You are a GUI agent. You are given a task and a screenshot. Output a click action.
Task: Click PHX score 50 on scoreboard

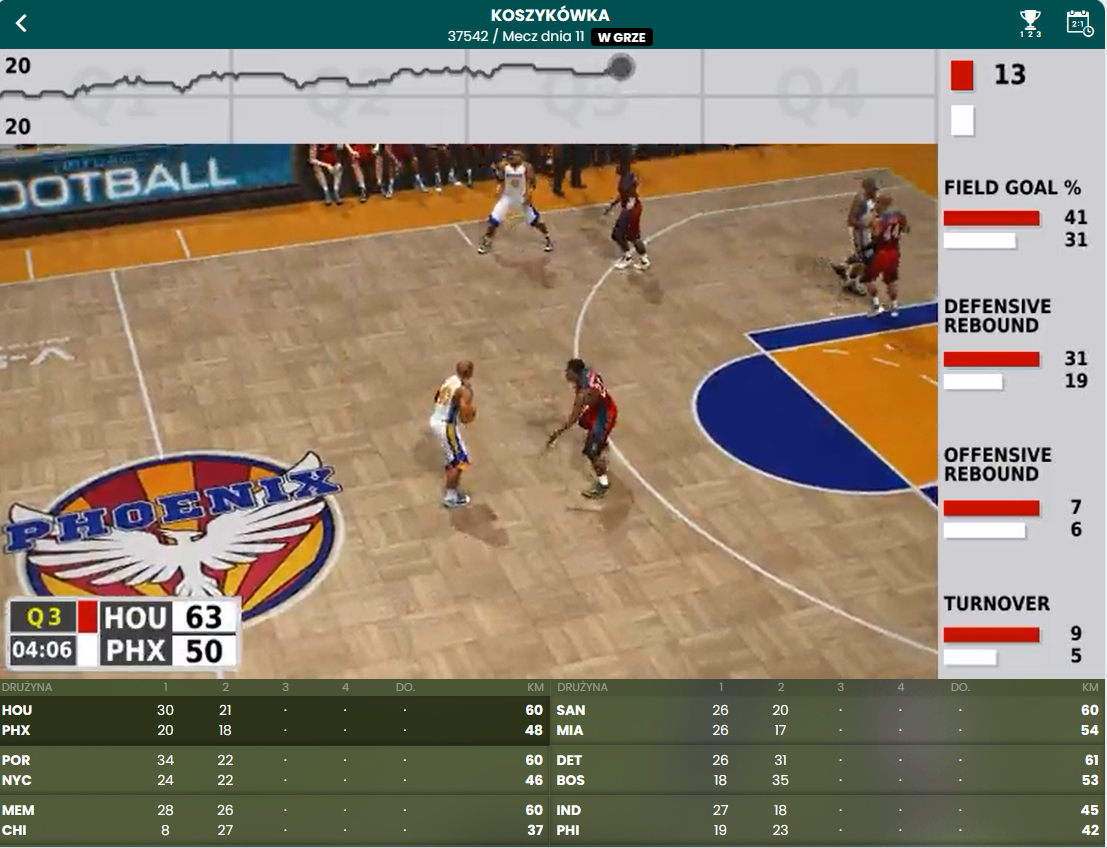[x=203, y=650]
